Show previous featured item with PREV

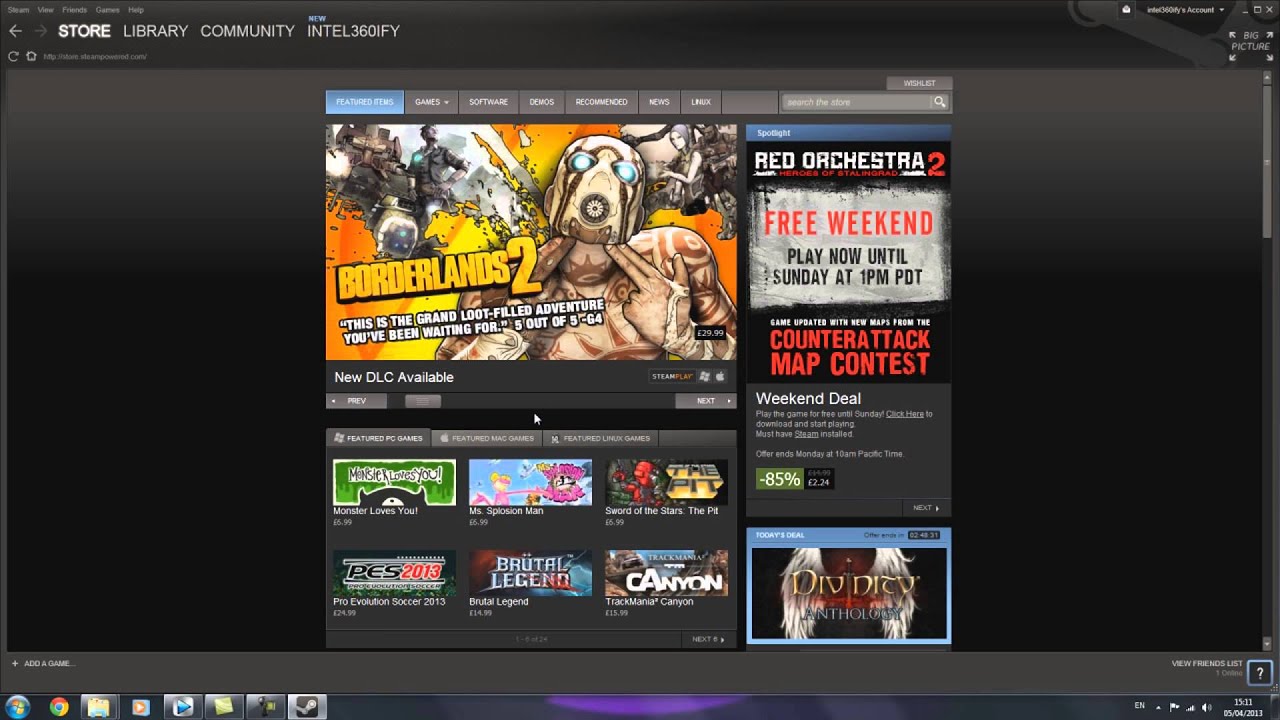[x=356, y=401]
